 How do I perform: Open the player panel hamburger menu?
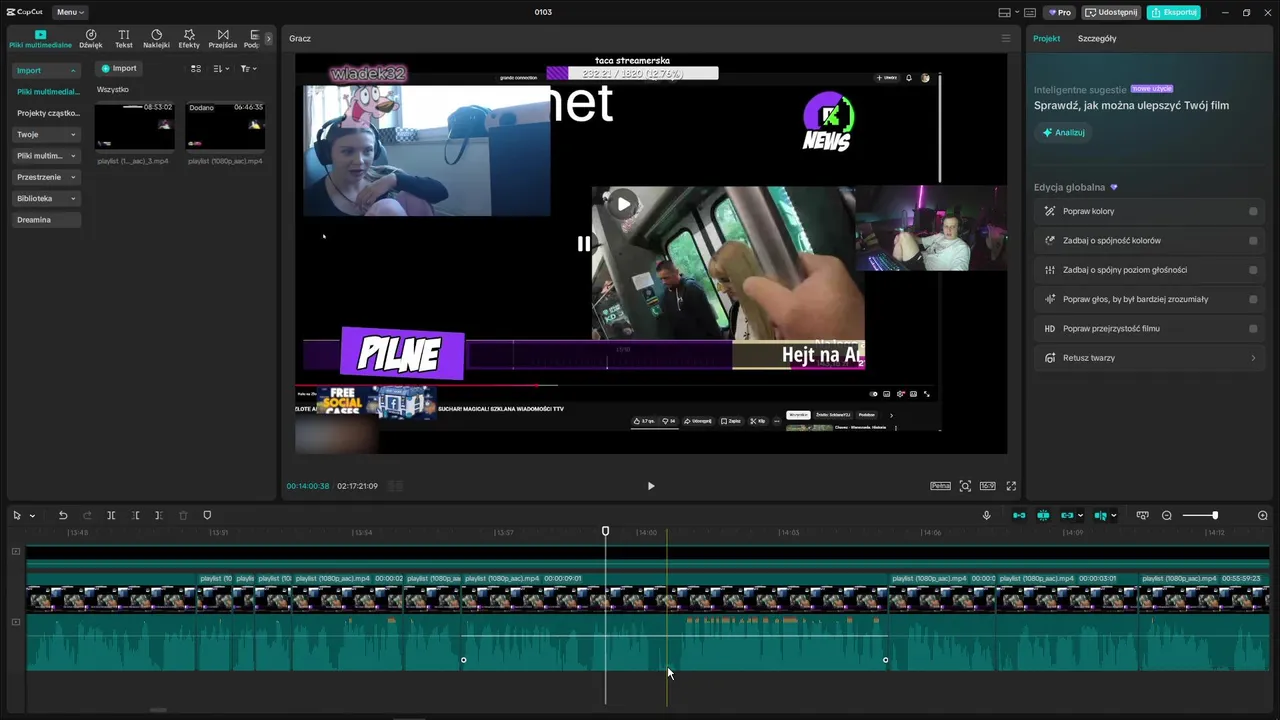point(1006,38)
